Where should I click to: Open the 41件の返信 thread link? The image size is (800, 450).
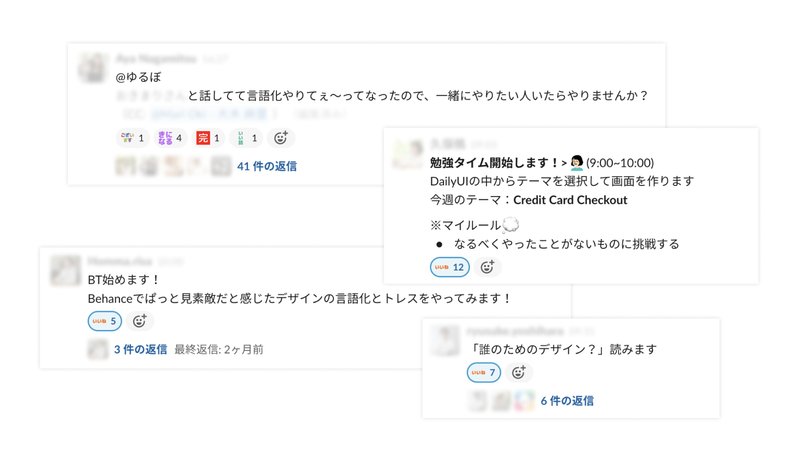(x=267, y=167)
